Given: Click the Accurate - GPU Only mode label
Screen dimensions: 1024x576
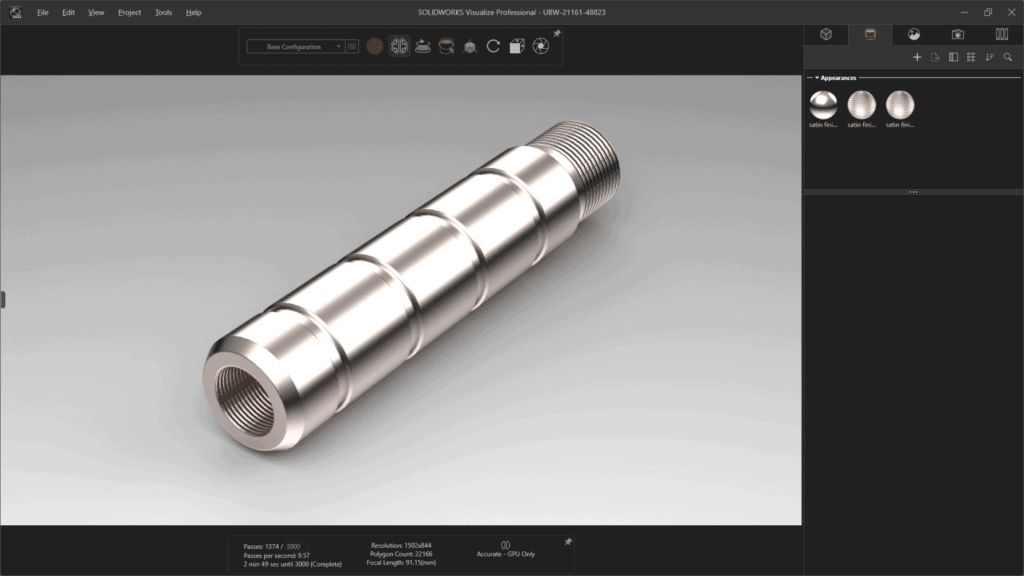Looking at the screenshot, I should 506,554.
